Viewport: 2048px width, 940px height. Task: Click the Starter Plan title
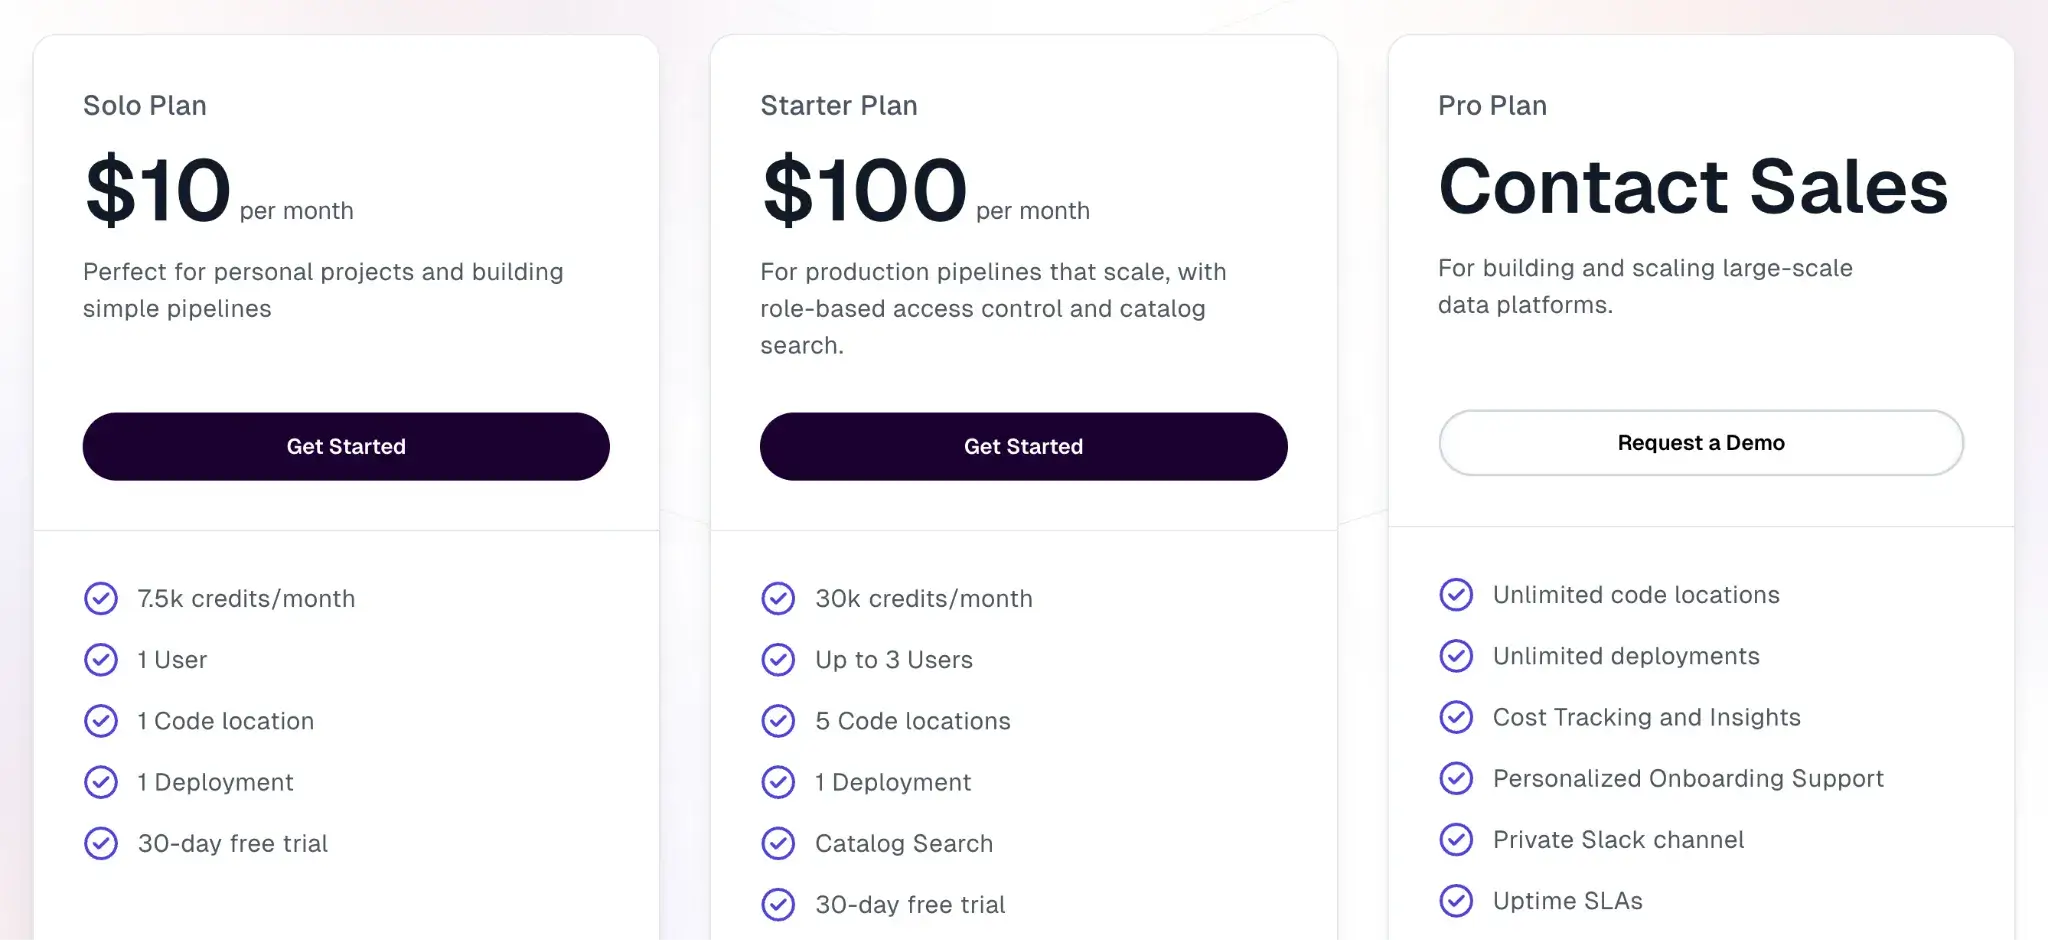pyautogui.click(x=838, y=105)
